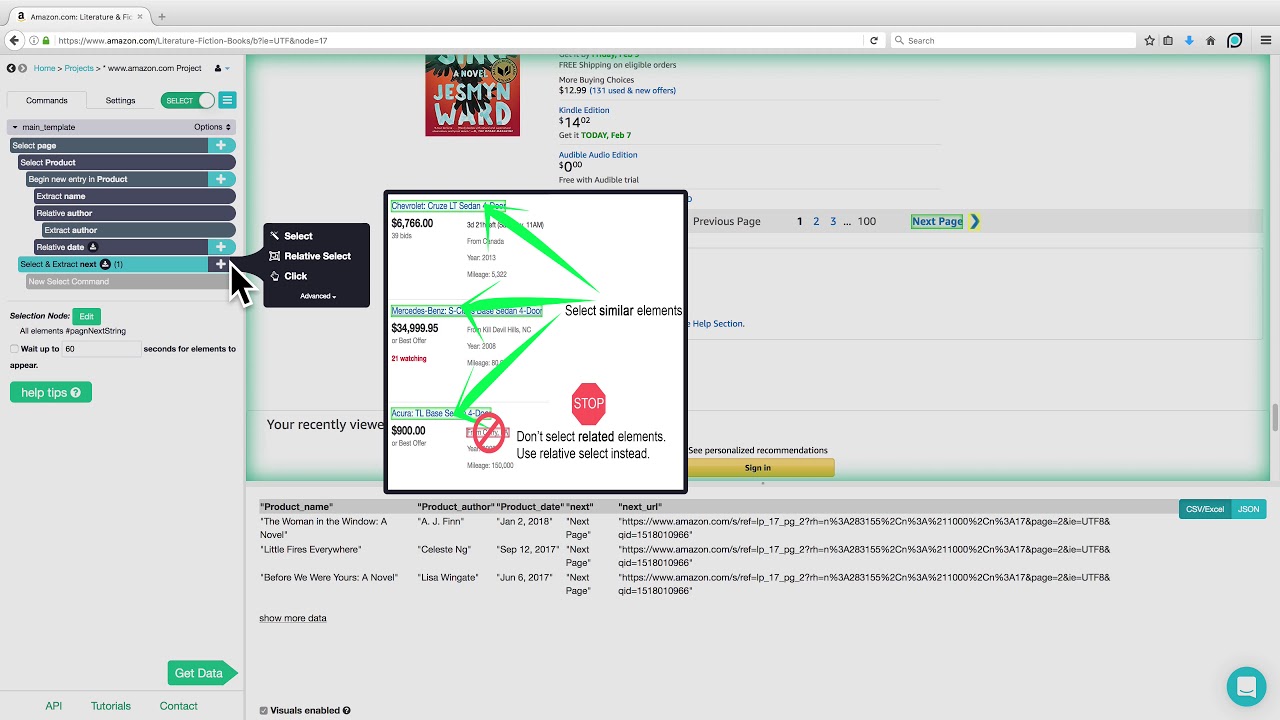The height and width of the screenshot is (720, 1280).
Task: Open the teal hamburger menu beside SELECT
Action: coord(227,100)
